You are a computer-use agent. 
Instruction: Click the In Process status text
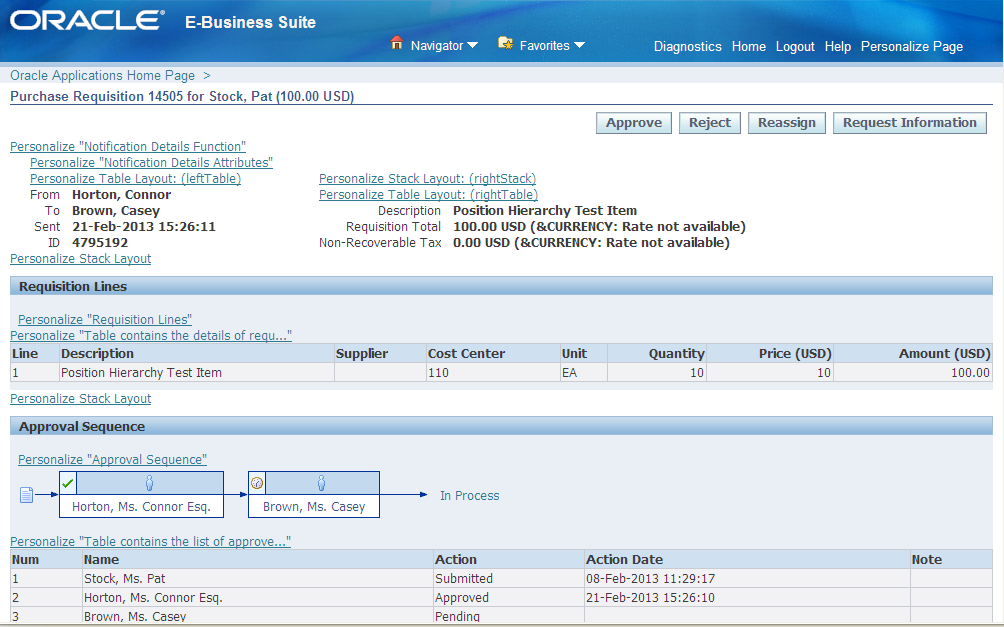[469, 496]
